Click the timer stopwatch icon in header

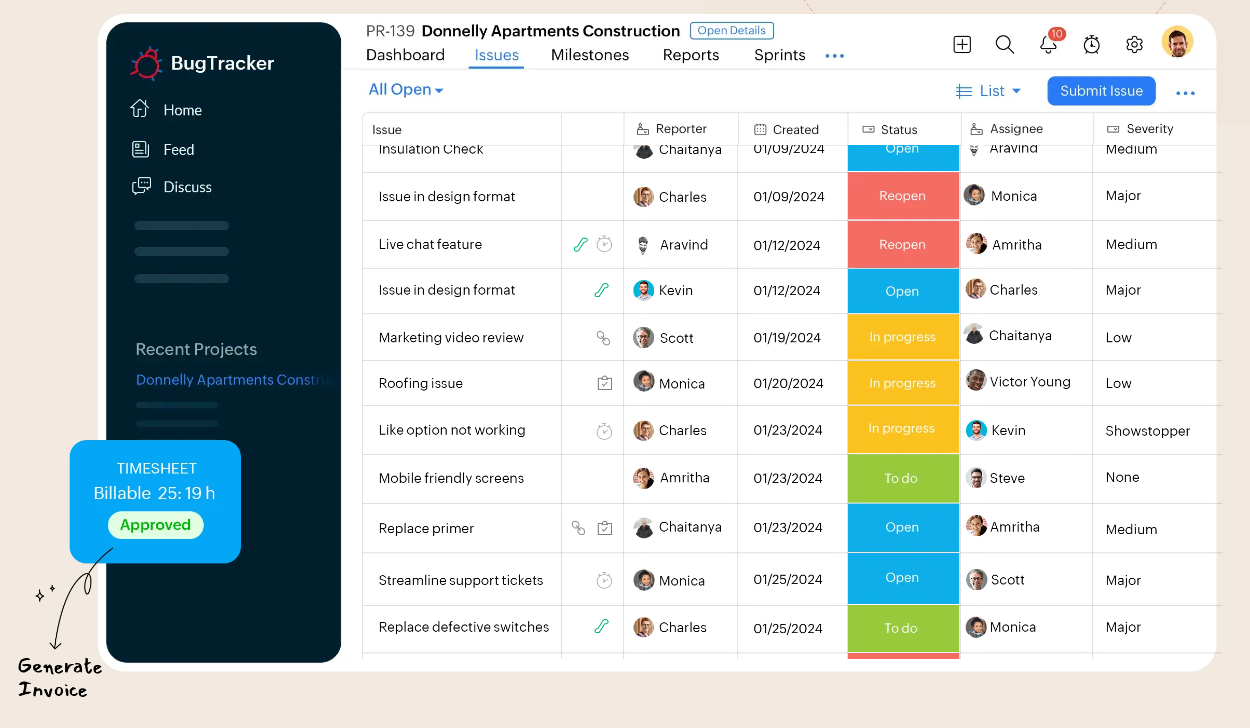(x=1092, y=44)
